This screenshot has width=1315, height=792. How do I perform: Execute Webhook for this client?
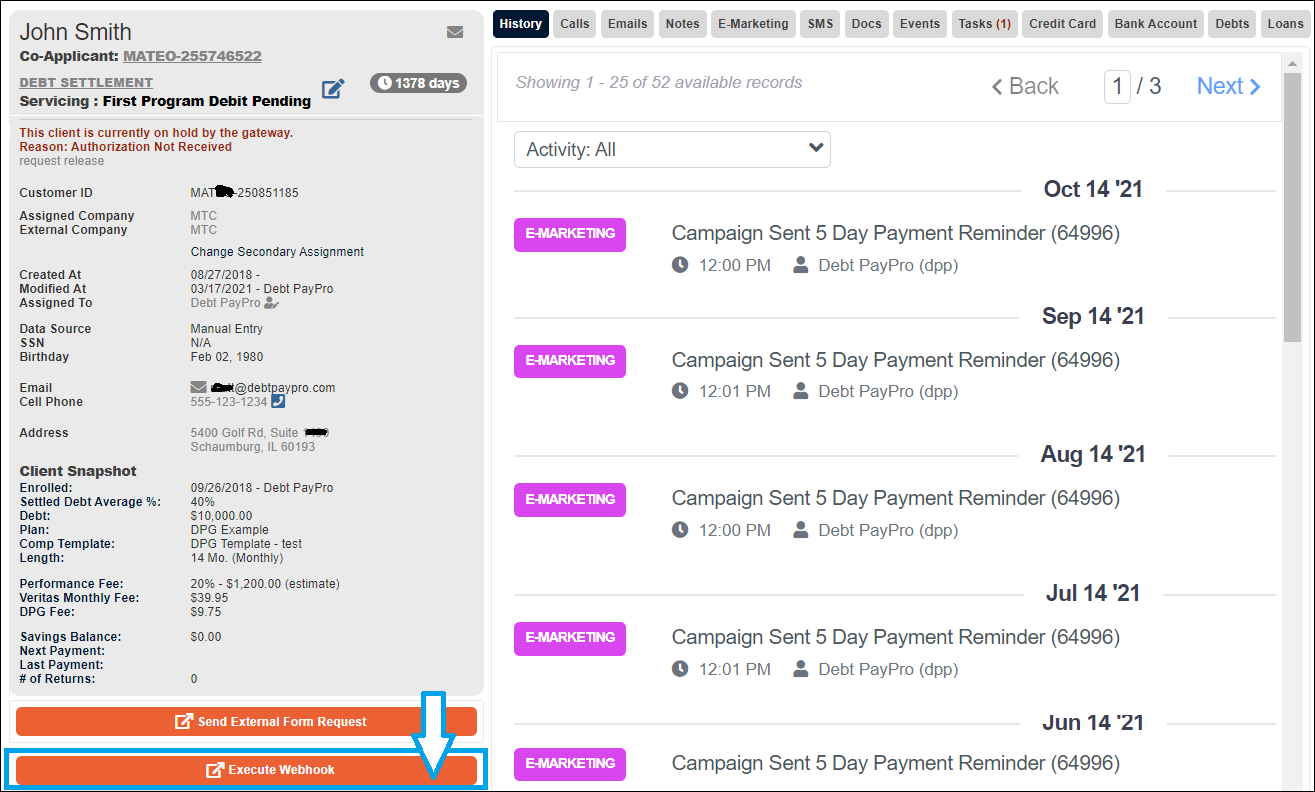coord(247,770)
